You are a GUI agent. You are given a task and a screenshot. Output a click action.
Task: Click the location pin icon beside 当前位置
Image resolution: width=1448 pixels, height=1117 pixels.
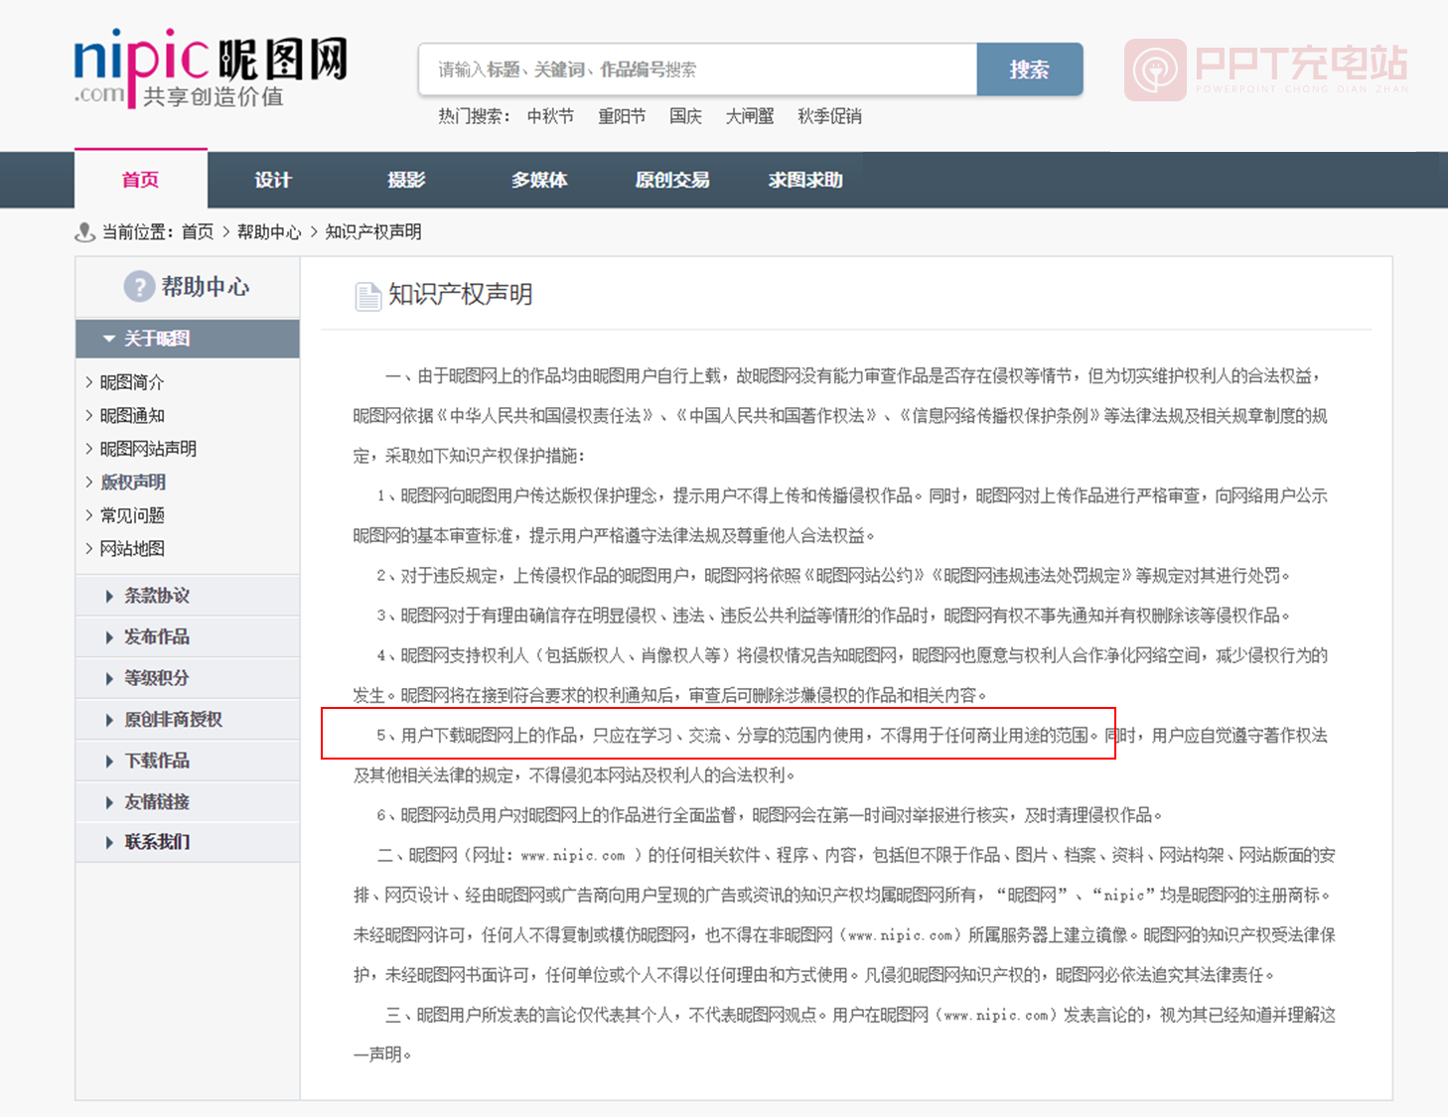(85, 232)
